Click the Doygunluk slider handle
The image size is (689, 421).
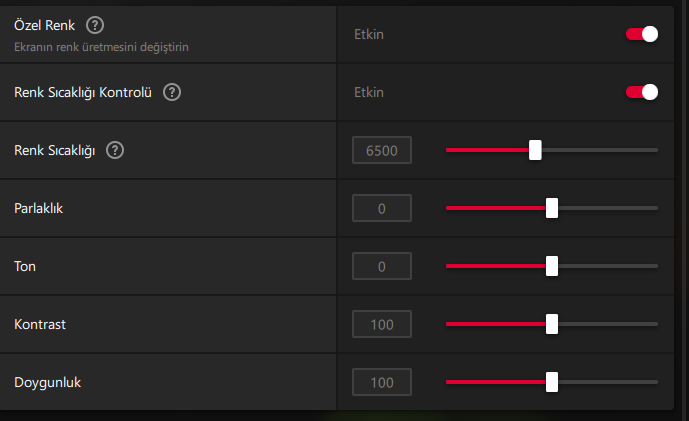pos(551,382)
